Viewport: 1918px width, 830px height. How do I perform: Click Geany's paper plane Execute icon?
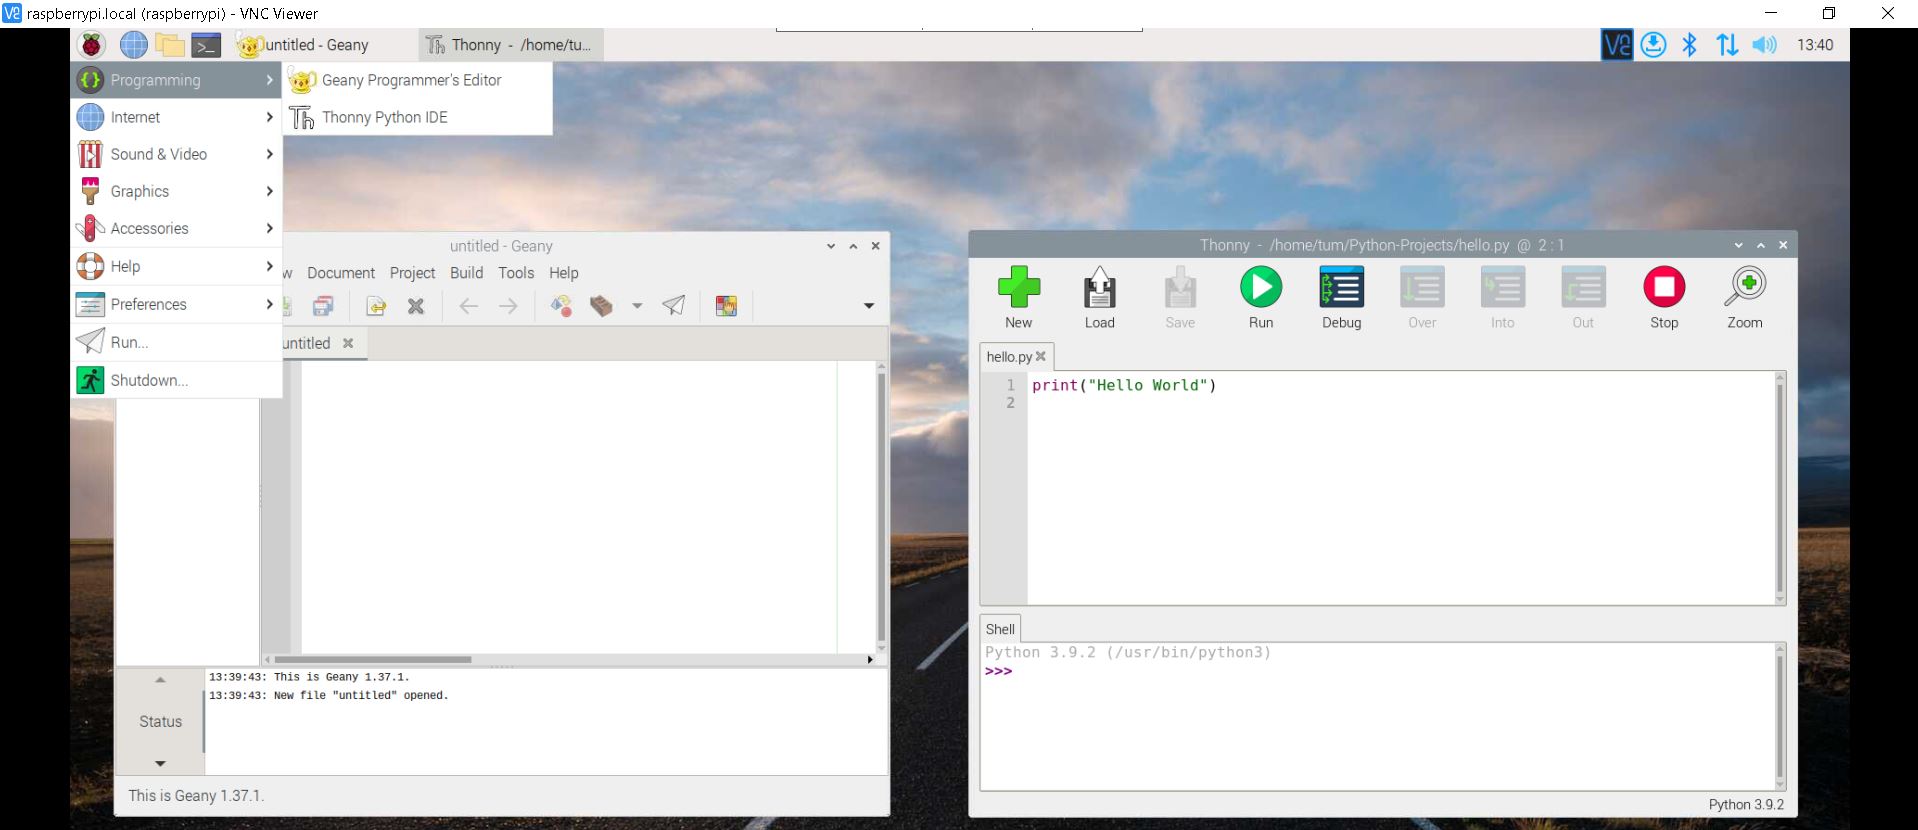(x=674, y=306)
